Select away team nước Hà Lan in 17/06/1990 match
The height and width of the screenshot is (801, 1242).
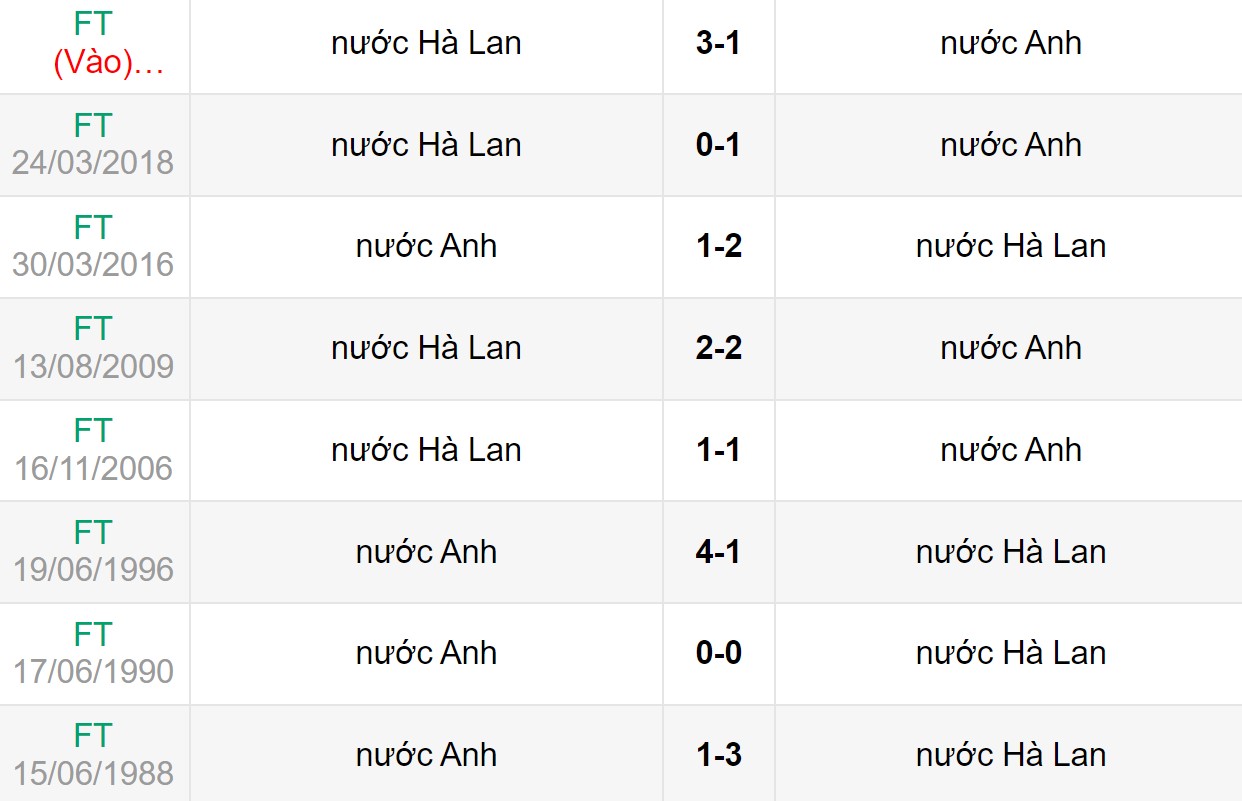coord(1011,653)
